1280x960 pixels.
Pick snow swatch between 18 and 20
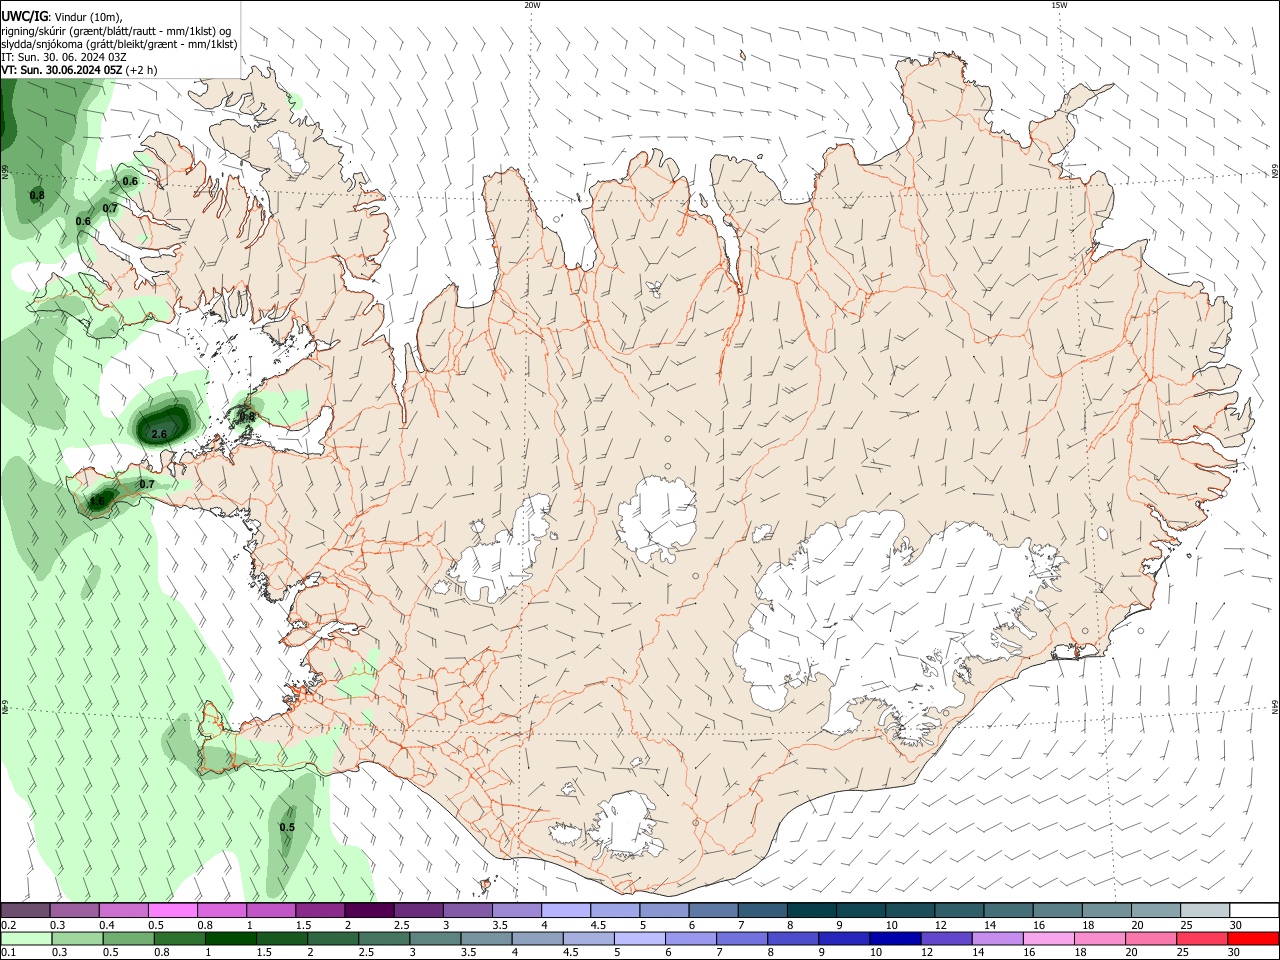pyautogui.click(x=1108, y=911)
